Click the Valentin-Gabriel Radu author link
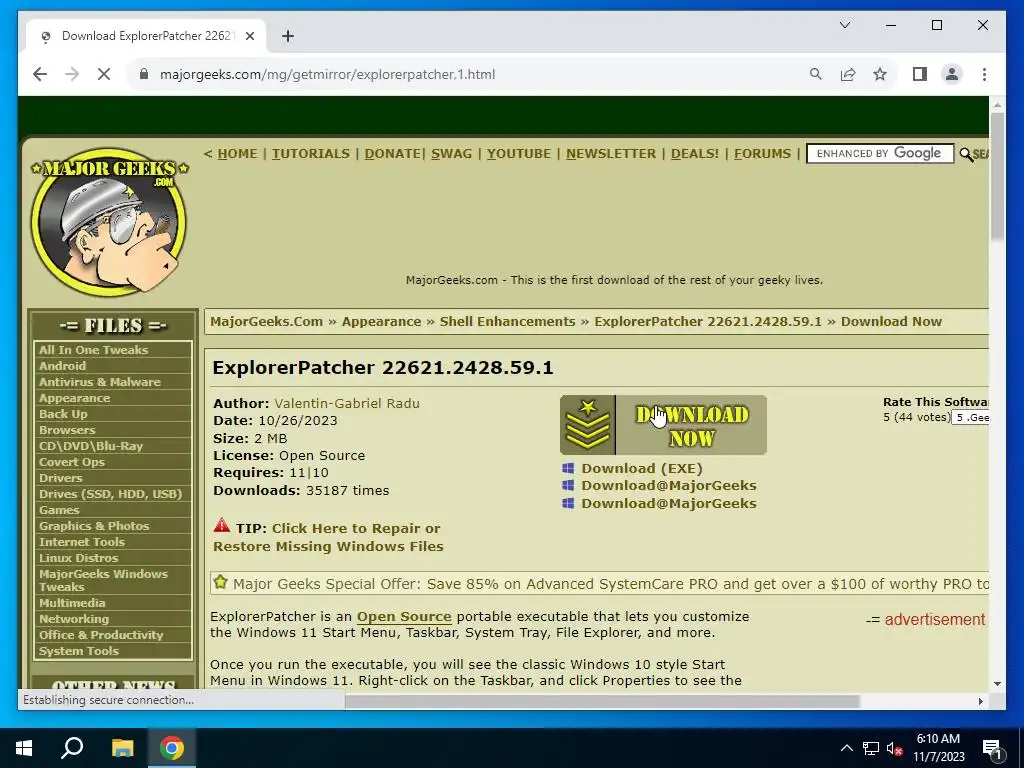Viewport: 1024px width, 768px height. coord(347,403)
